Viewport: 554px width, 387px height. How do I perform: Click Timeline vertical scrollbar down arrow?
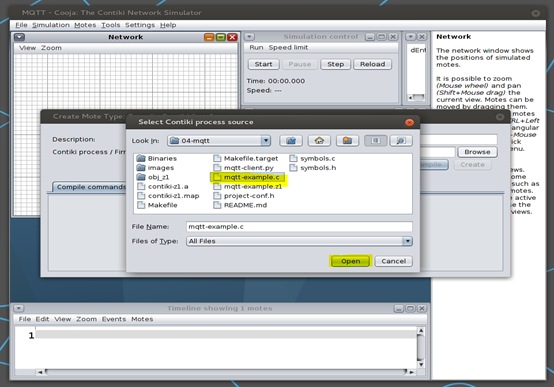[x=421, y=364]
